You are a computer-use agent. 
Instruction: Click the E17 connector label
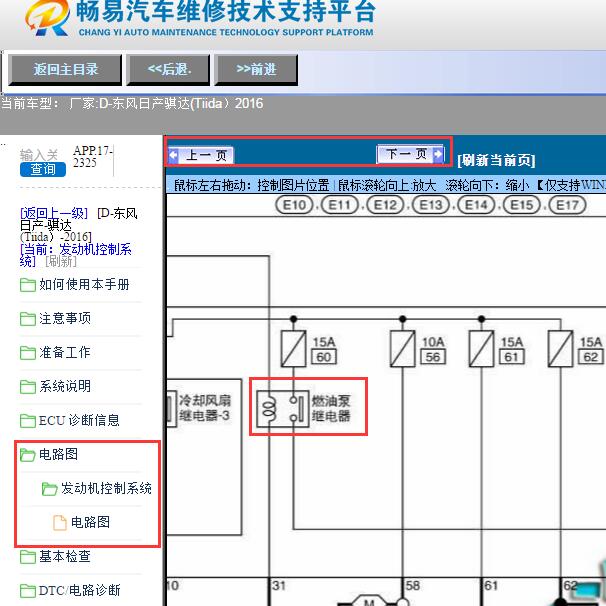567,205
